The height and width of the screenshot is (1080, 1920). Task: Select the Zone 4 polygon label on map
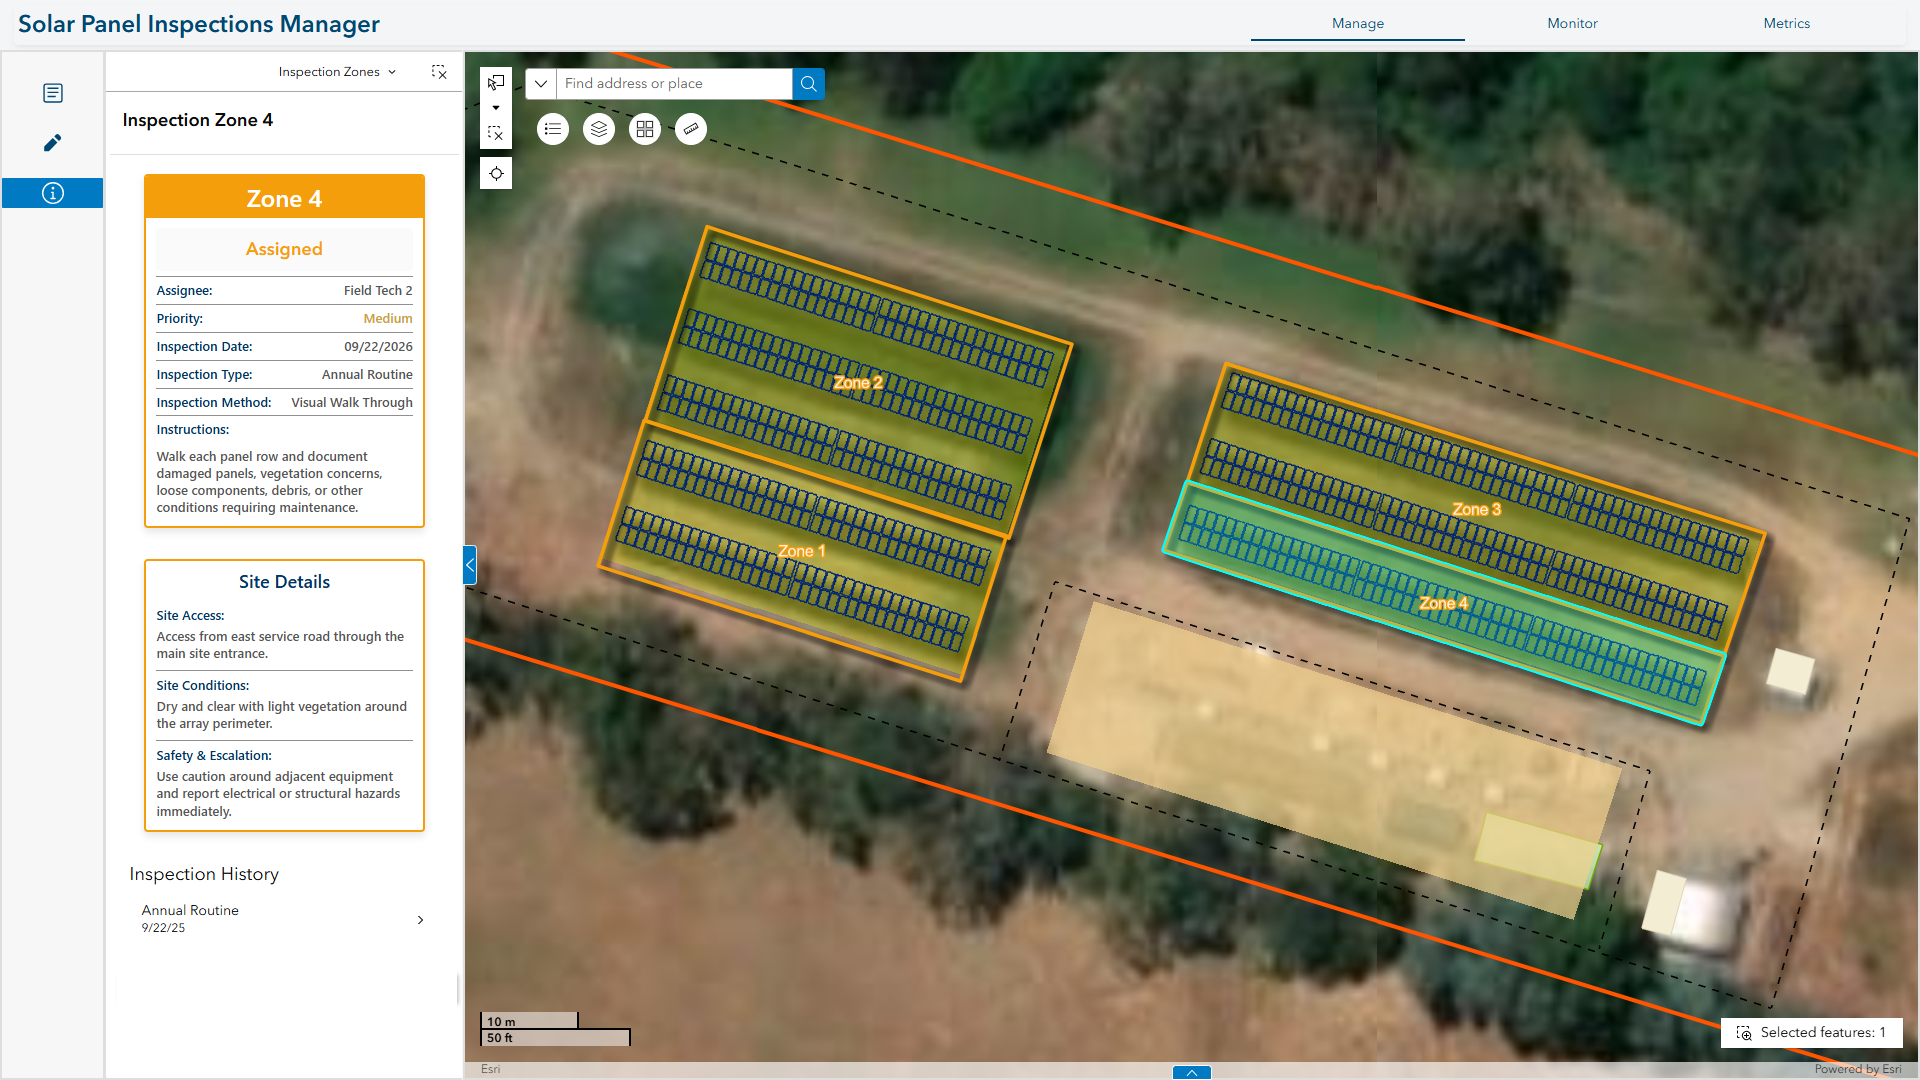tap(1444, 603)
